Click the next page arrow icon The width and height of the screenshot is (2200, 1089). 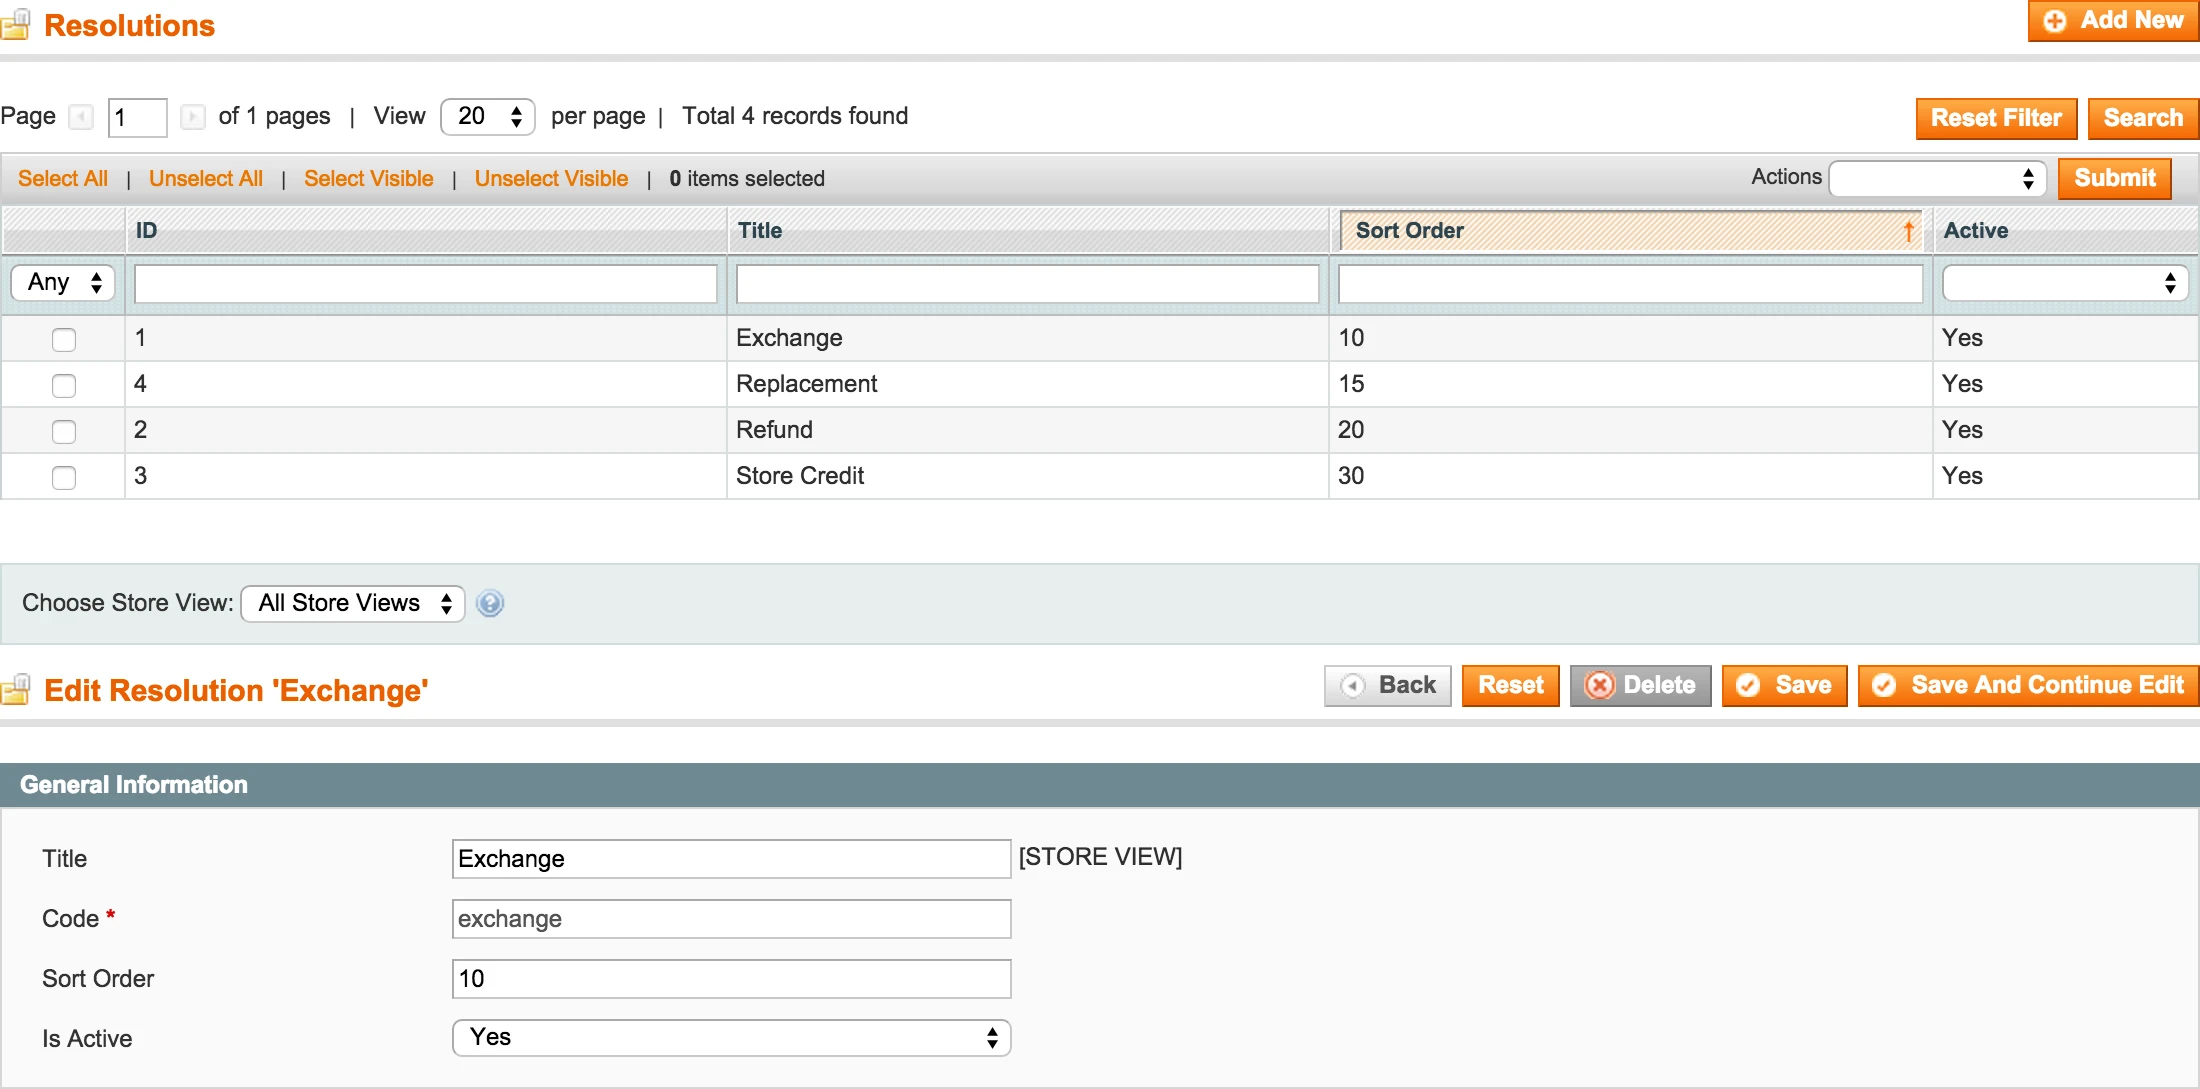(193, 117)
